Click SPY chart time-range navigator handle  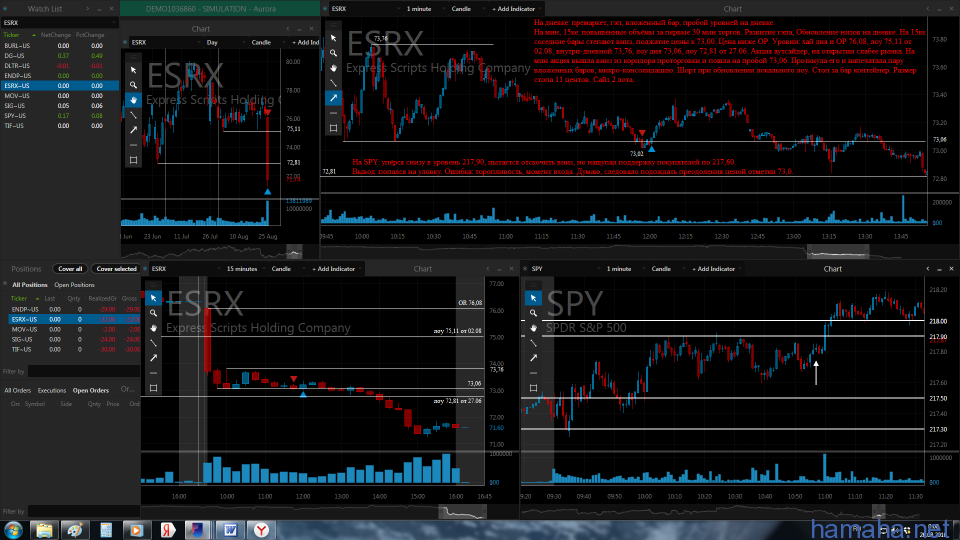tap(878, 511)
